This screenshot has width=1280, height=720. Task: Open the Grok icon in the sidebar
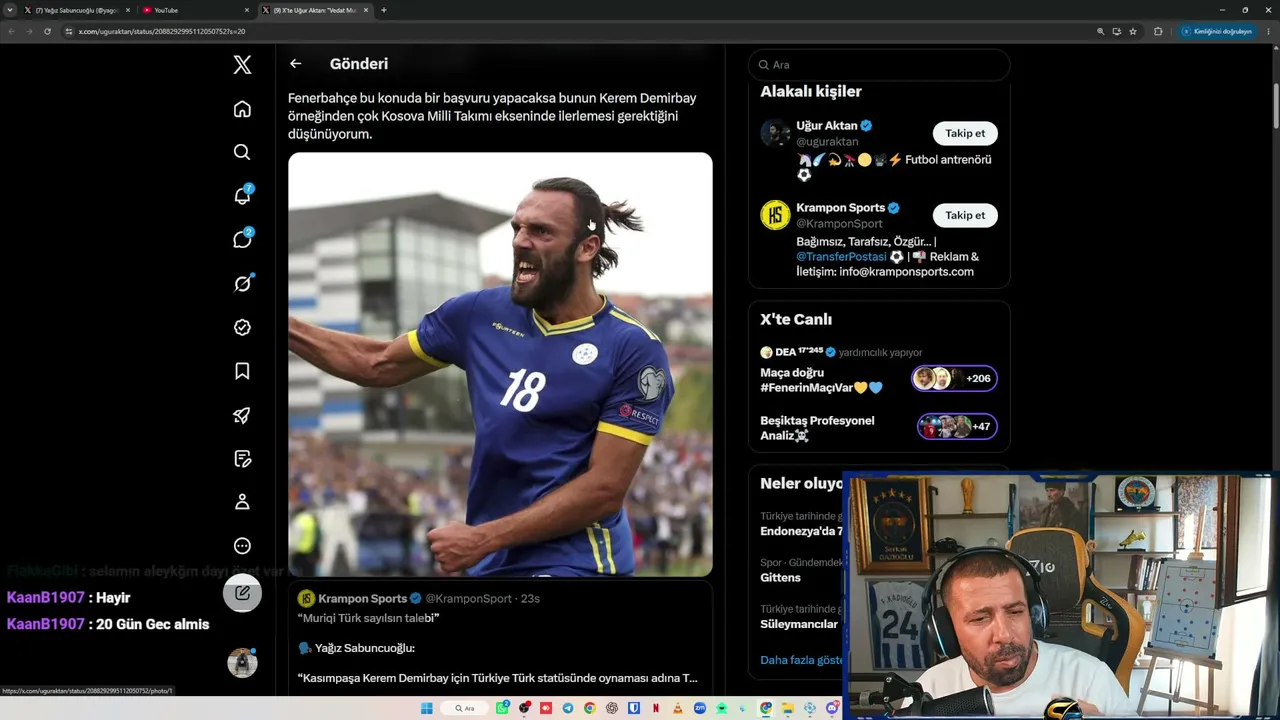pyautogui.click(x=242, y=283)
